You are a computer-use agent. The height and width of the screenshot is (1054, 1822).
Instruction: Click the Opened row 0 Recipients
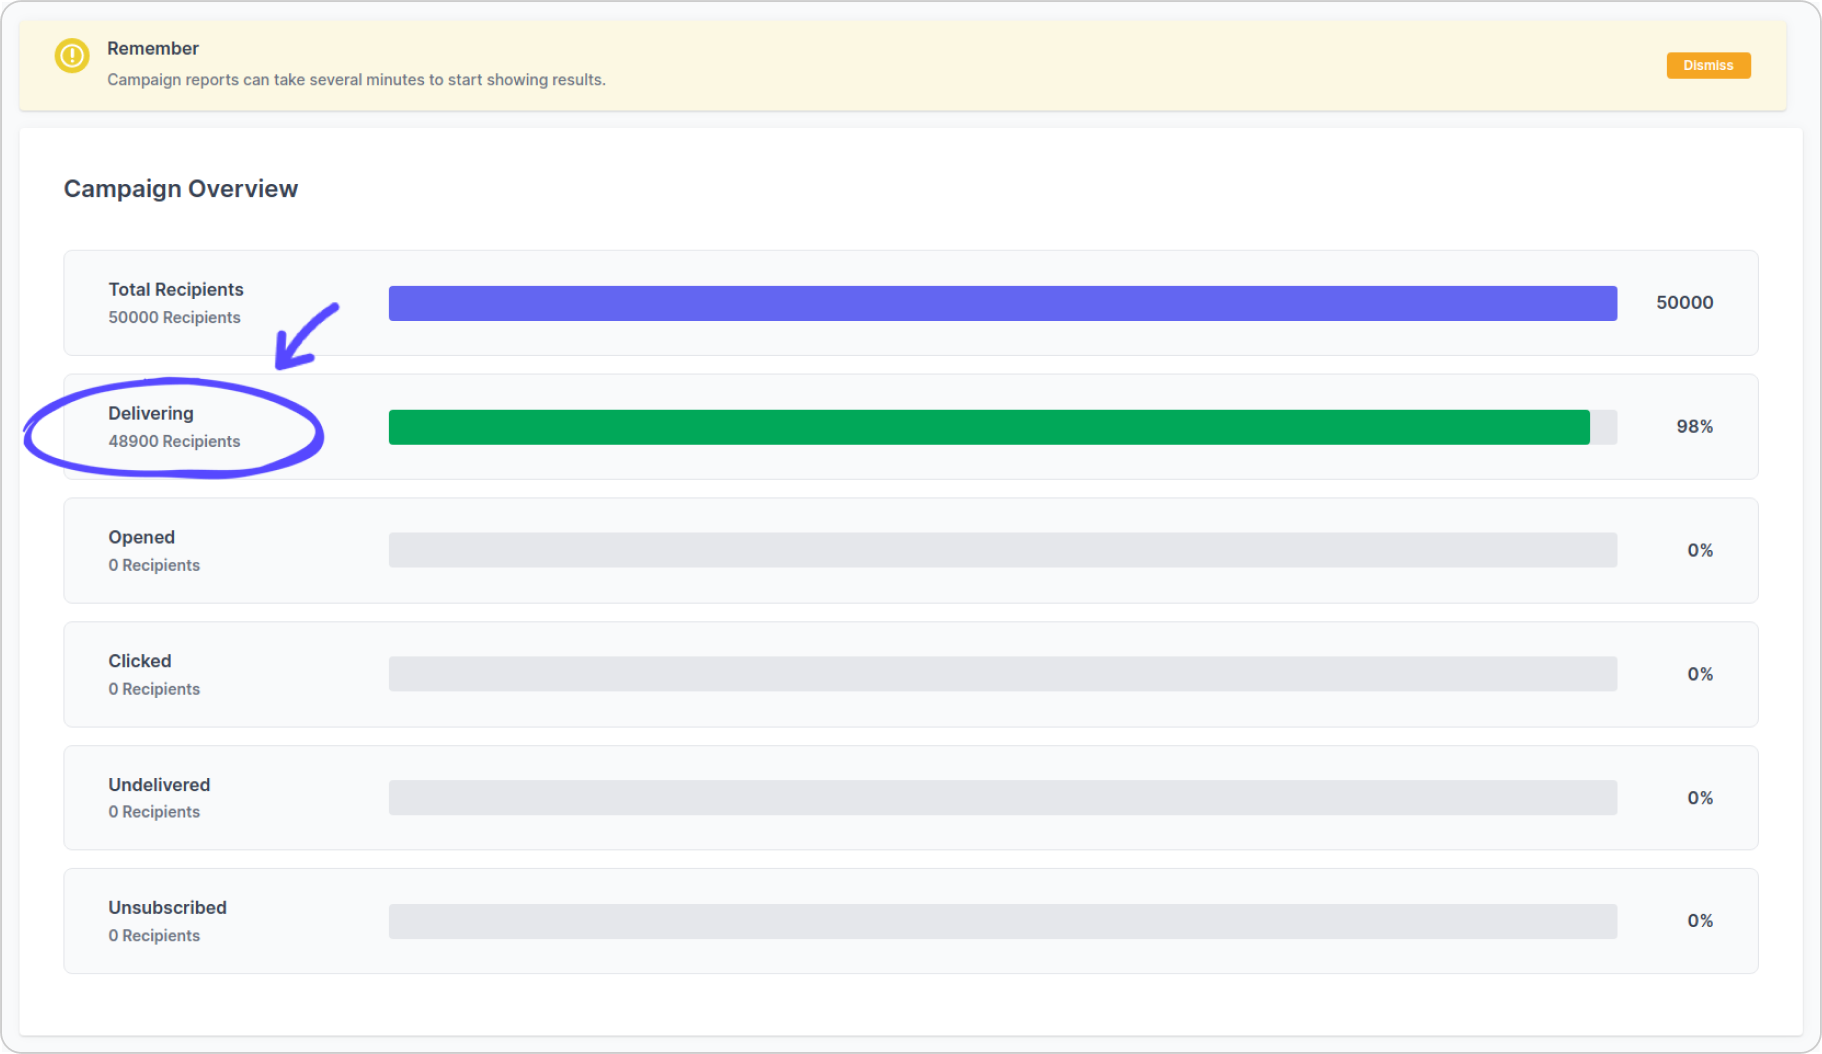click(x=154, y=565)
